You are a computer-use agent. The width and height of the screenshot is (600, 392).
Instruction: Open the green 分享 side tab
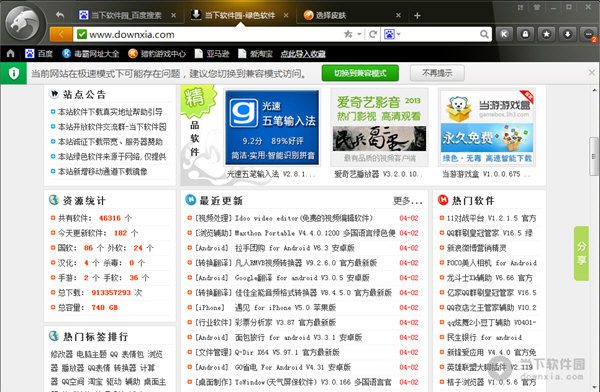(581, 253)
